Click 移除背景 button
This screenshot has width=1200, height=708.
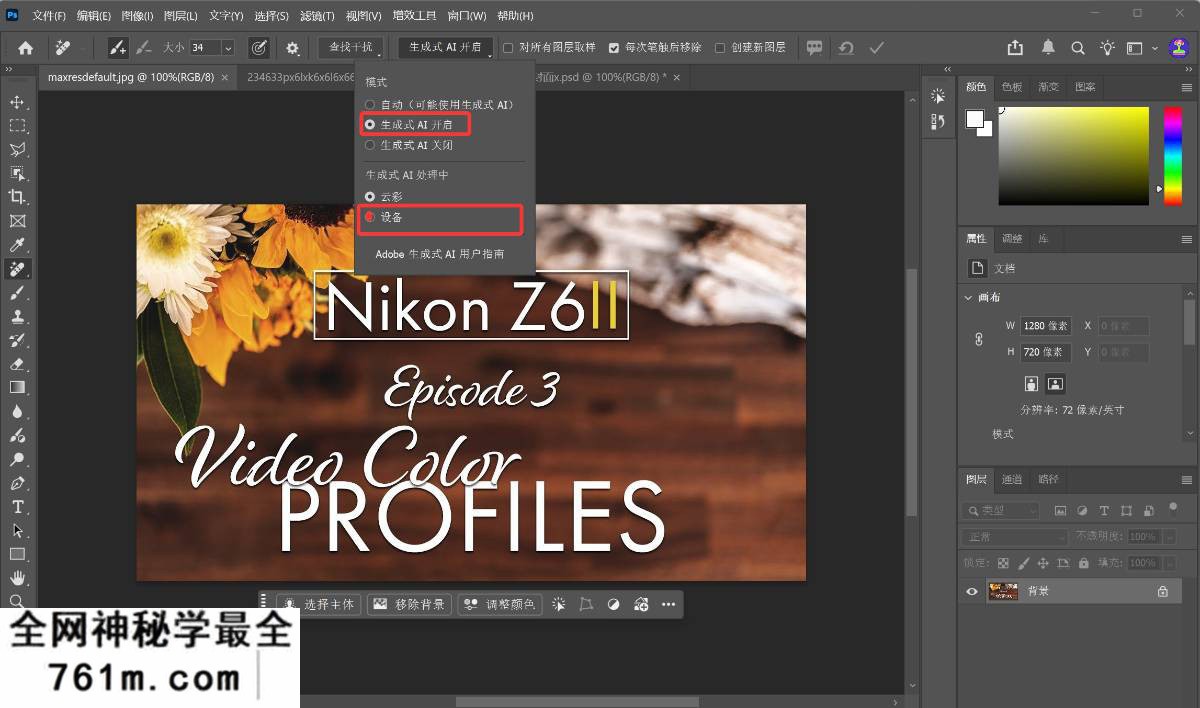(x=408, y=604)
